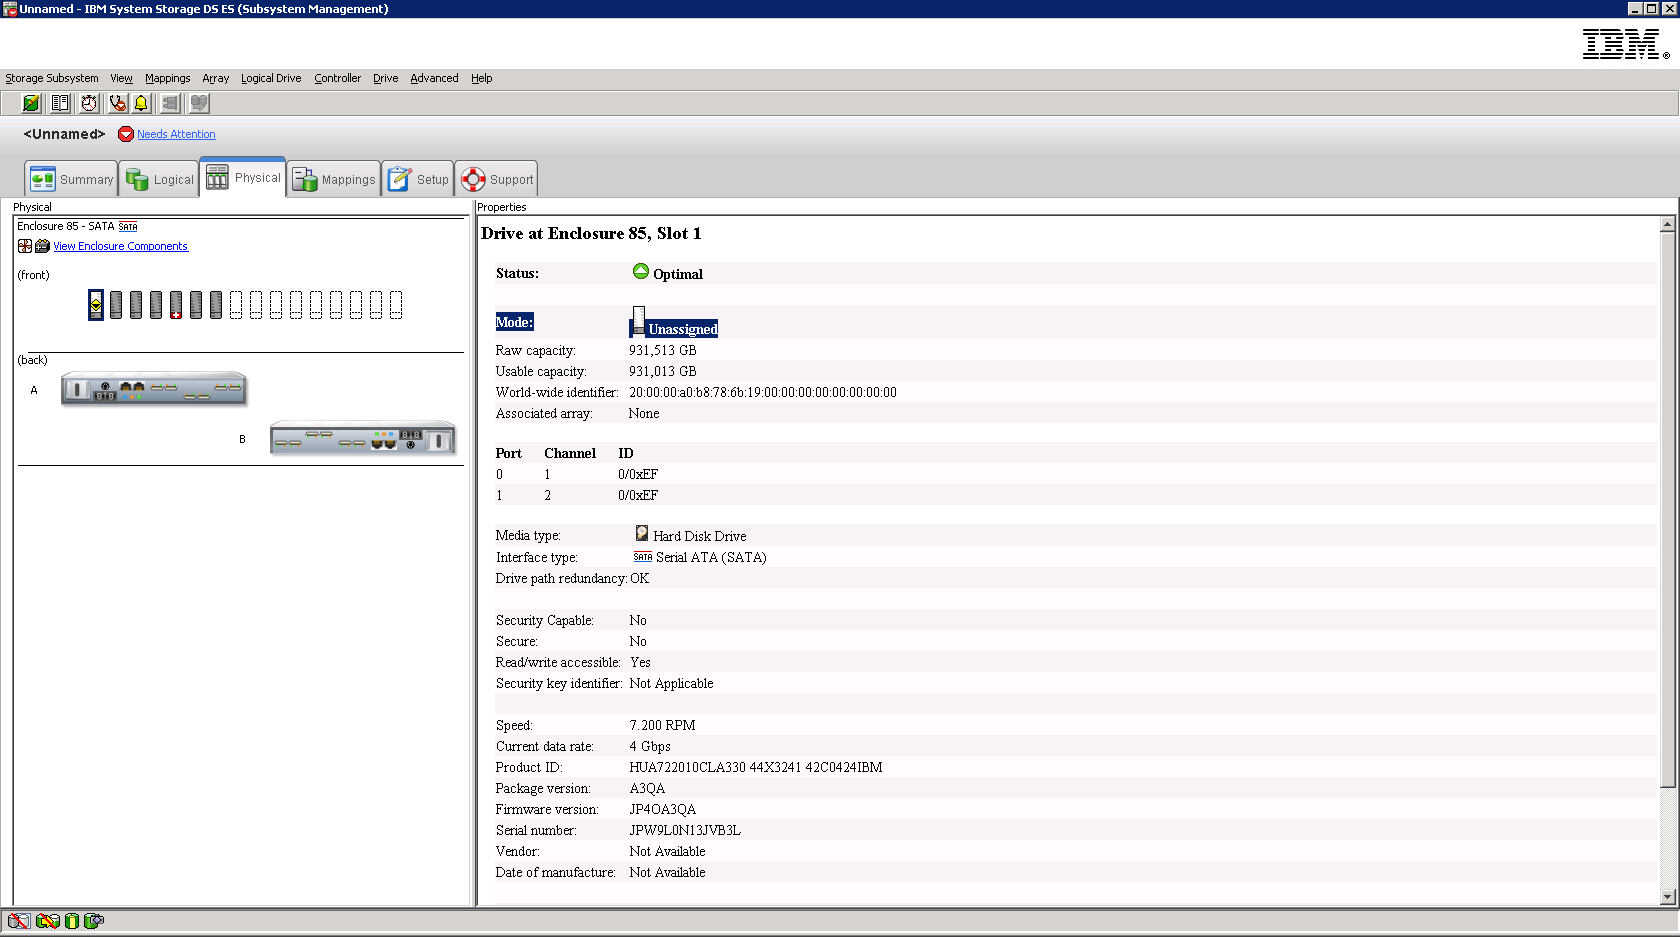Open the Array menu
The height and width of the screenshot is (937, 1680).
tap(215, 78)
